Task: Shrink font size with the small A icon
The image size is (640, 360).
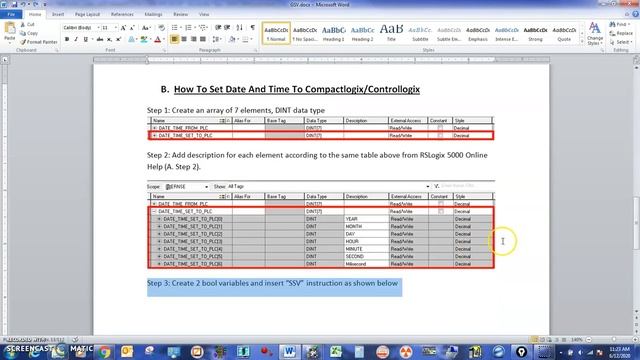Action: click(x=132, y=28)
